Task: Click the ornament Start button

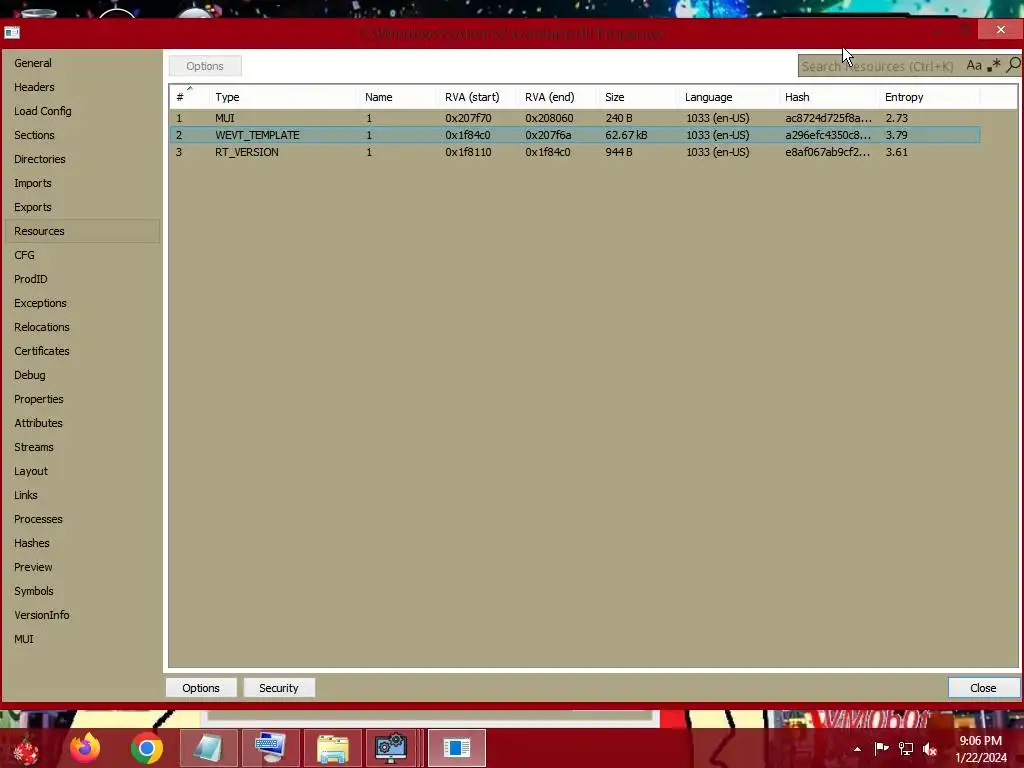Action: (26, 748)
